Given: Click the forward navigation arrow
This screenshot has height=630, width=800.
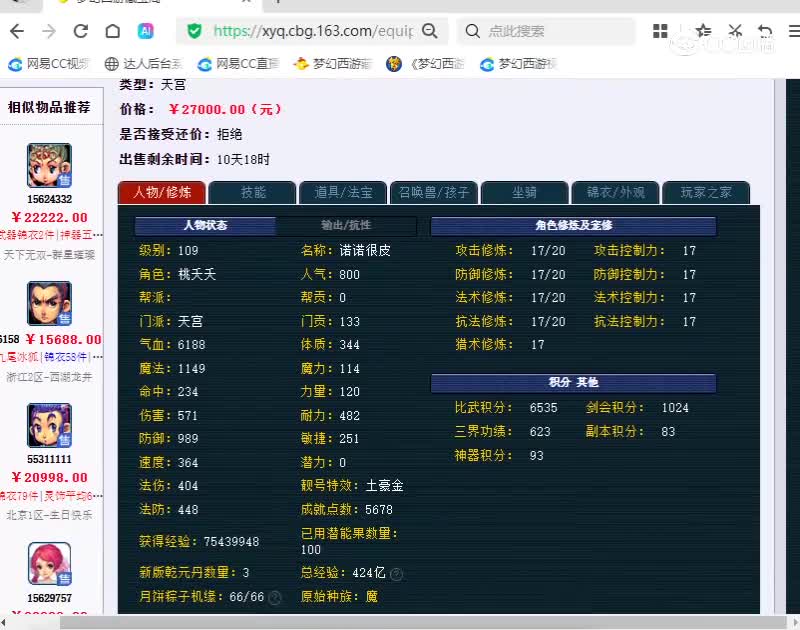Looking at the screenshot, I should coord(46,31).
